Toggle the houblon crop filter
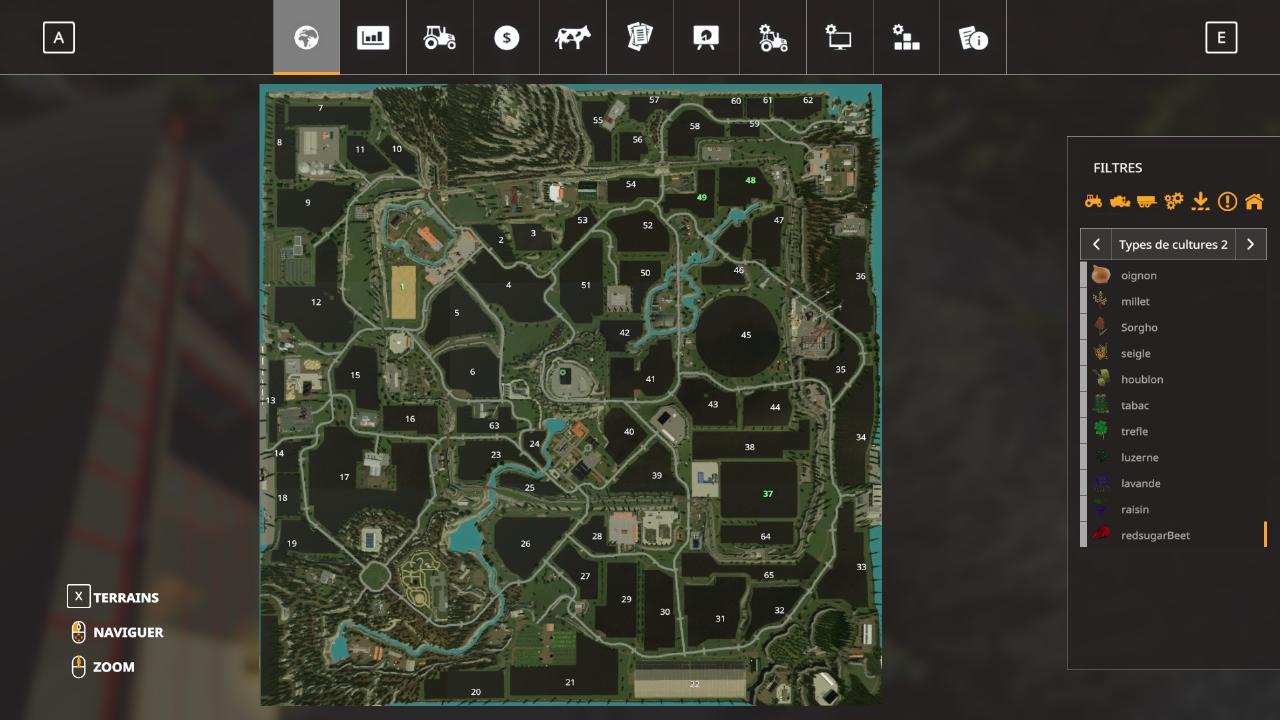This screenshot has height=720, width=1280. point(1173,379)
